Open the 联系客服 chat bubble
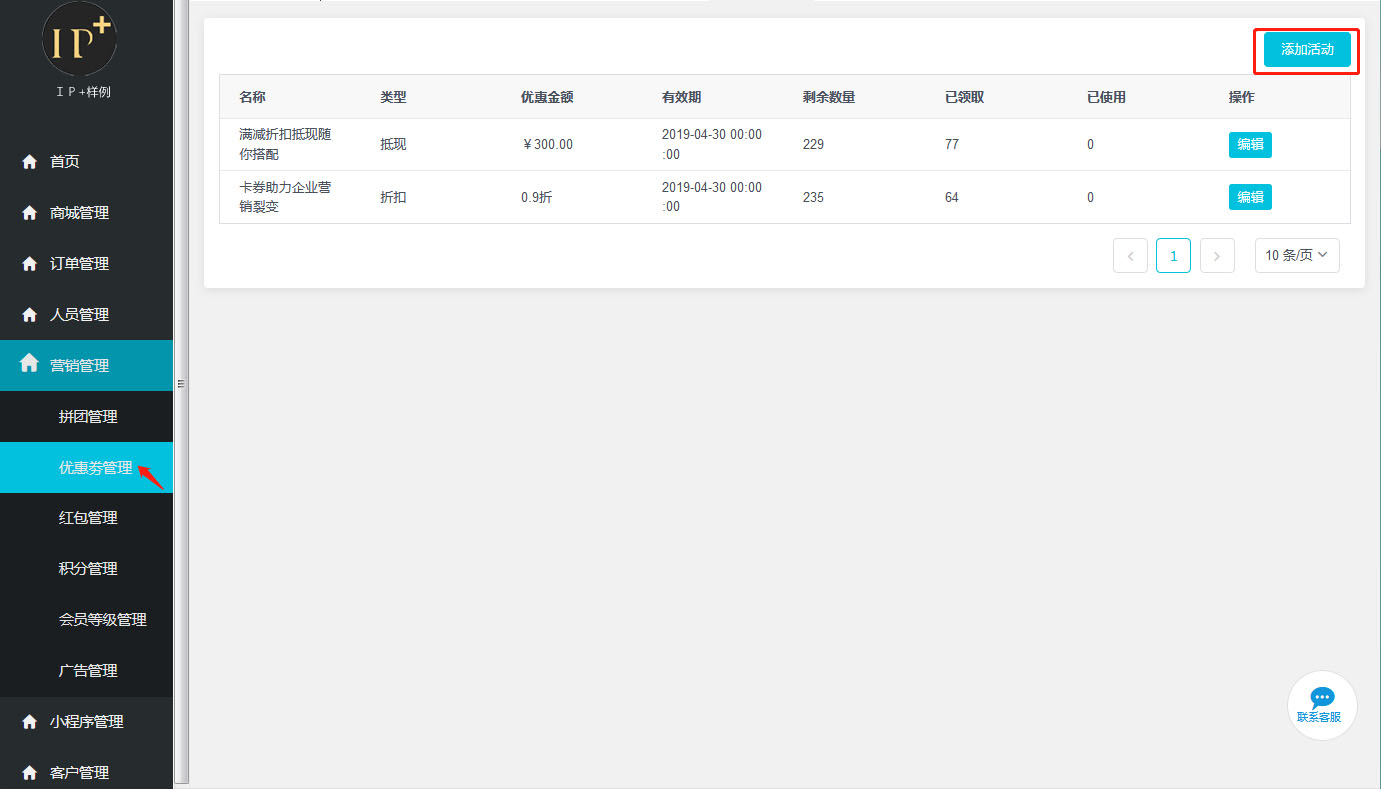The image size is (1381, 789). (1322, 704)
